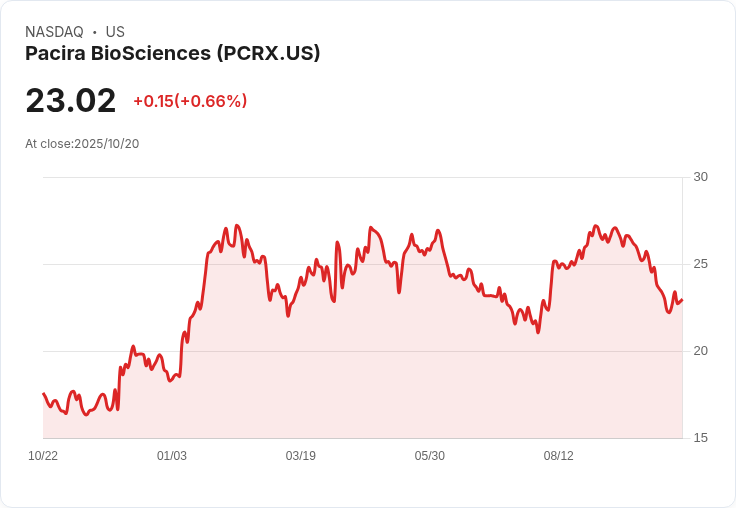Image resolution: width=736 pixels, height=508 pixels.
Task: Click the 05/30 date axis label
Action: coord(429,456)
